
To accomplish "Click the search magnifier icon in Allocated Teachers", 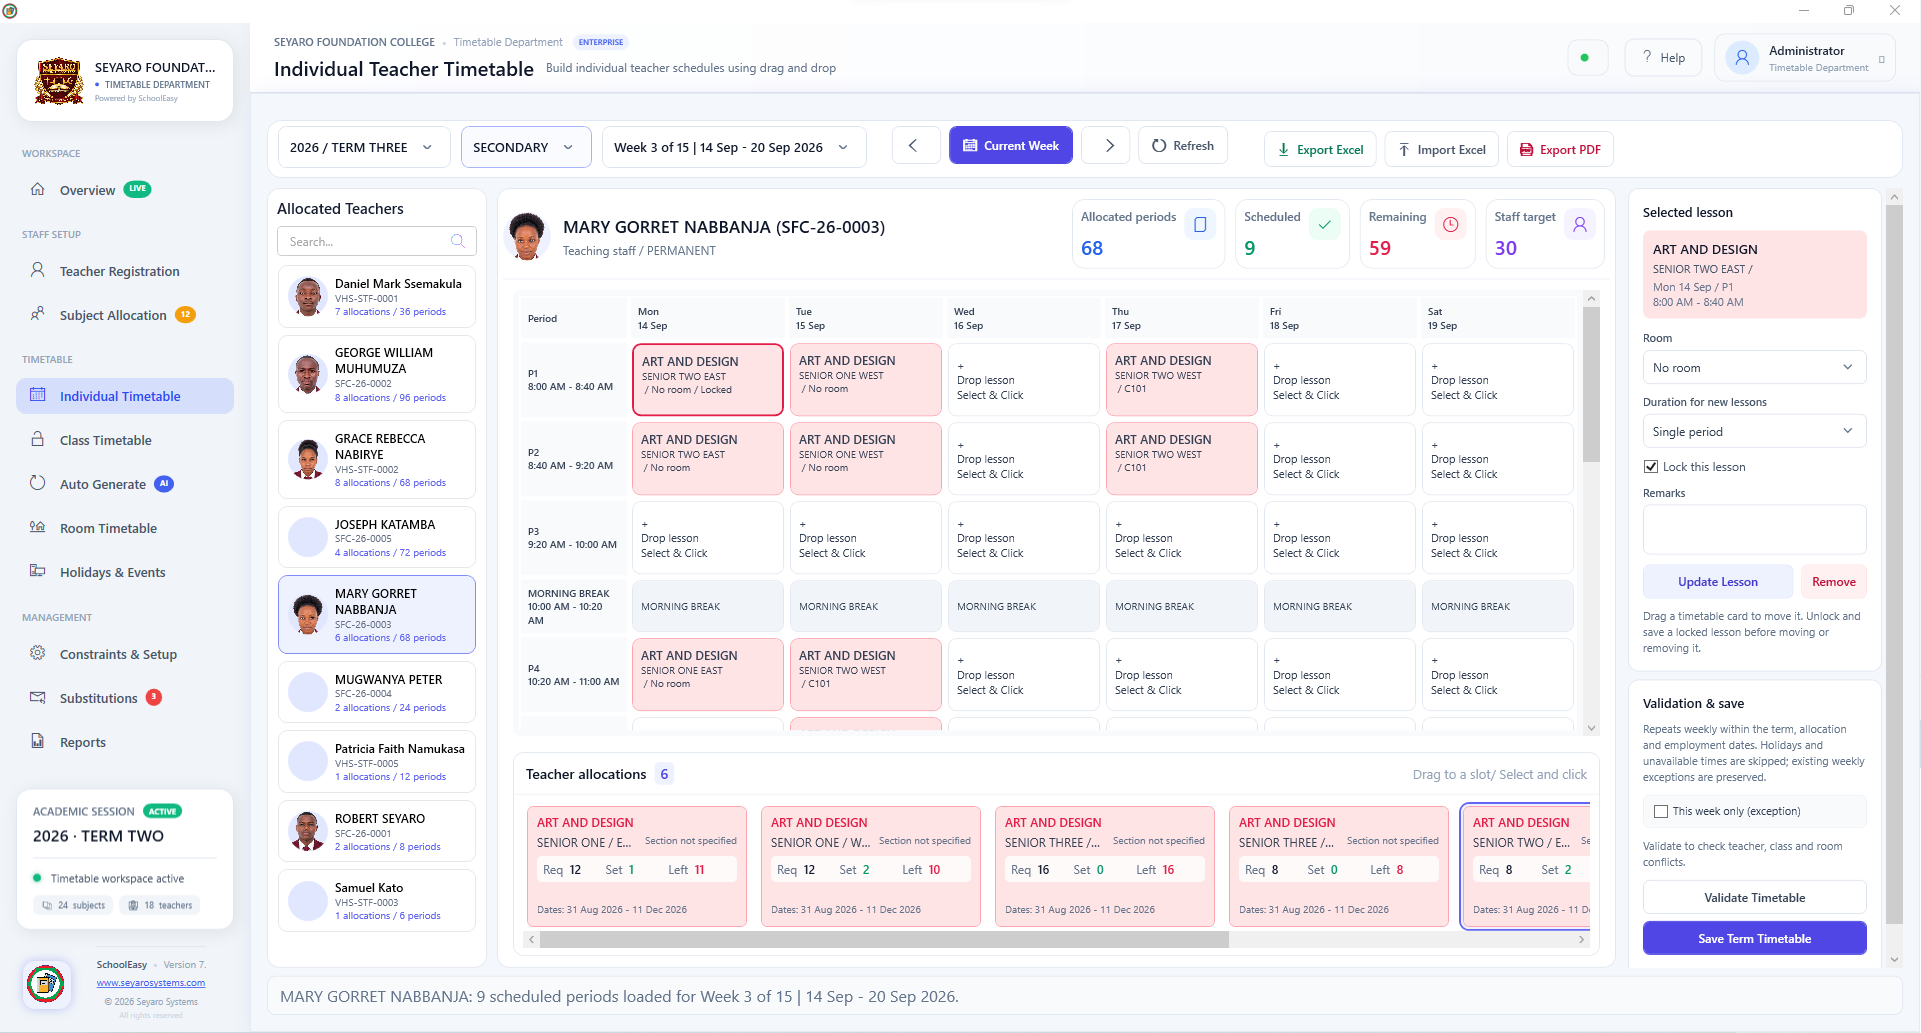I will coord(458,241).
